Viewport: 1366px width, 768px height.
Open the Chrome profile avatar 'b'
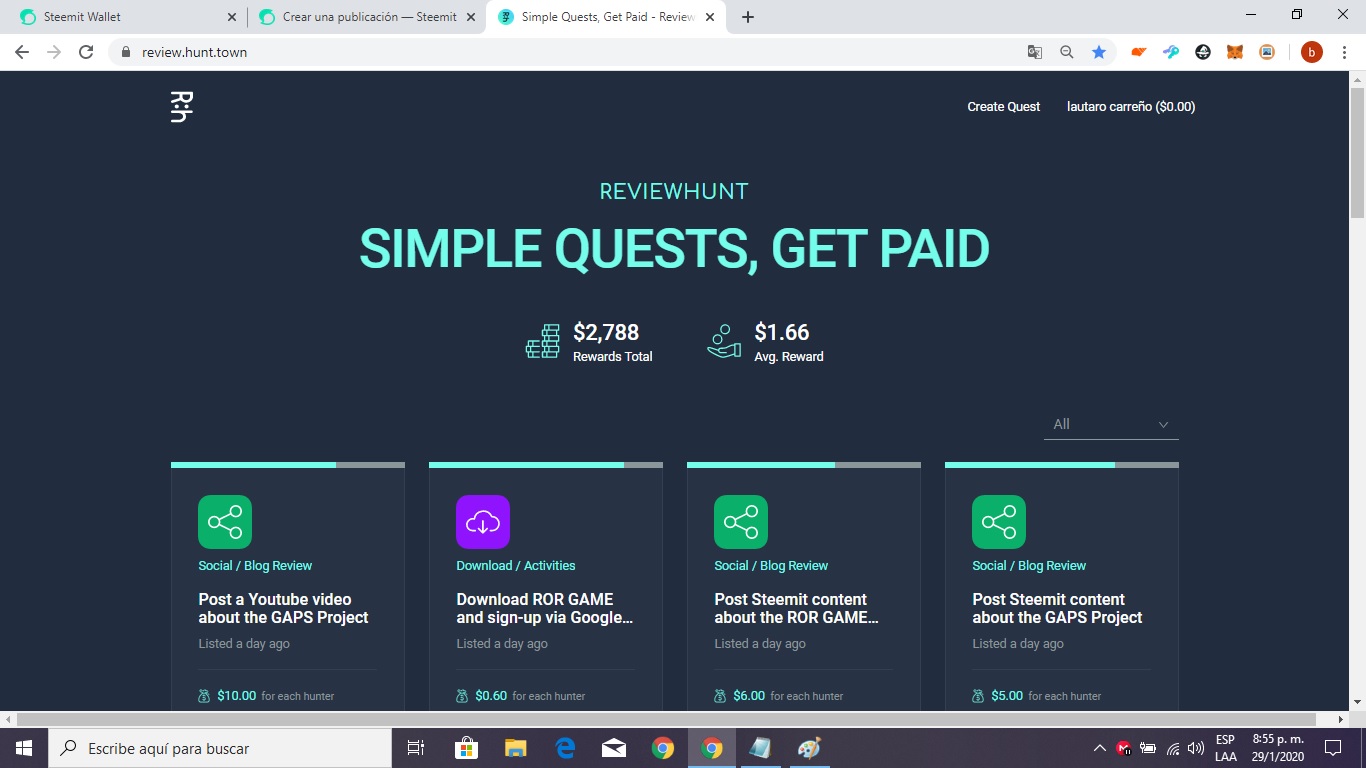1311,52
